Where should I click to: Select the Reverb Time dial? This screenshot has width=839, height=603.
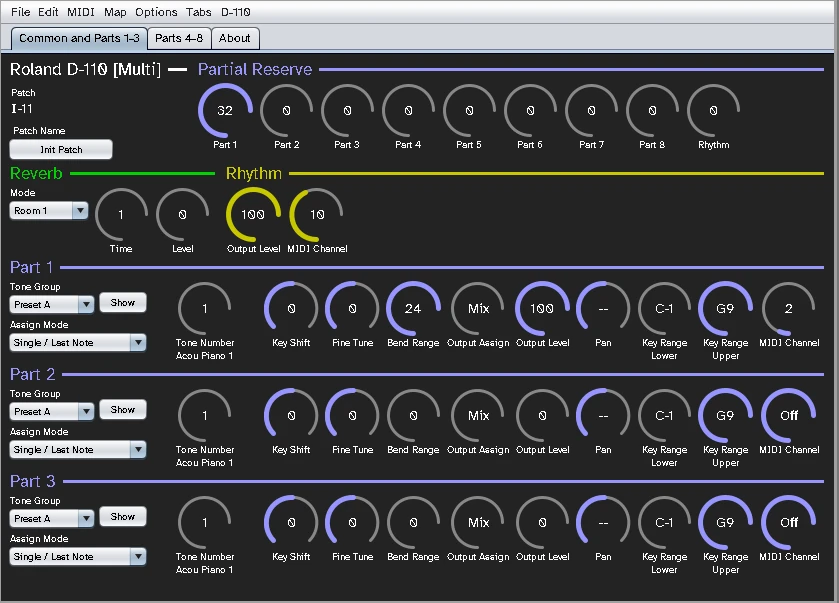(x=121, y=215)
